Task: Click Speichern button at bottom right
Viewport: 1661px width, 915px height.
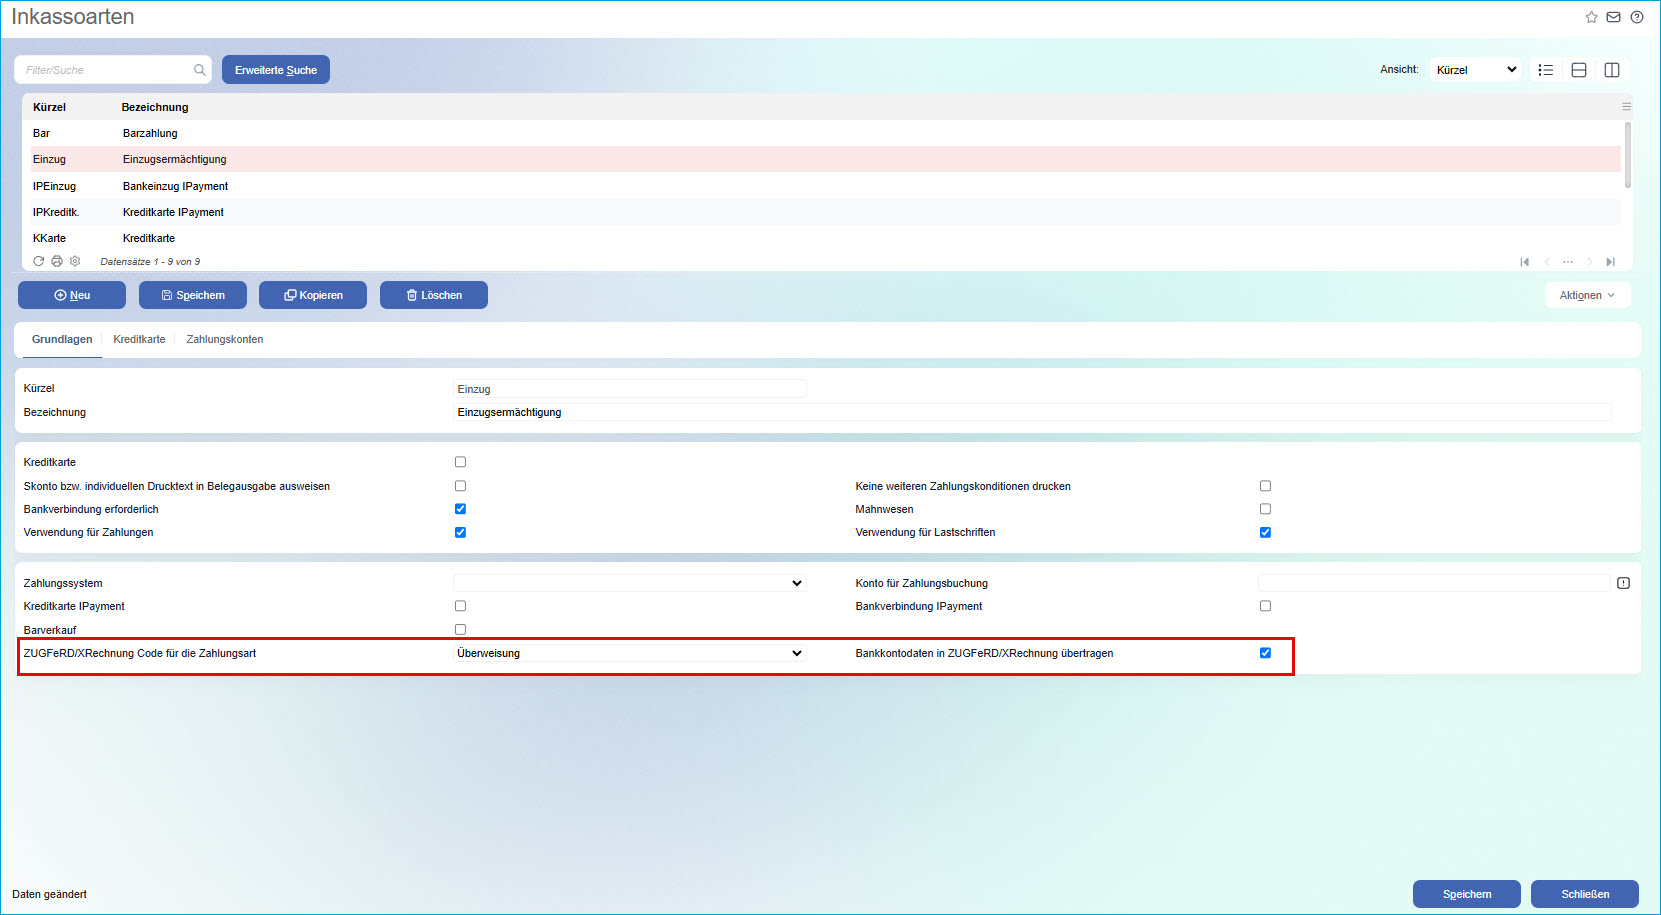Action: (x=1467, y=894)
